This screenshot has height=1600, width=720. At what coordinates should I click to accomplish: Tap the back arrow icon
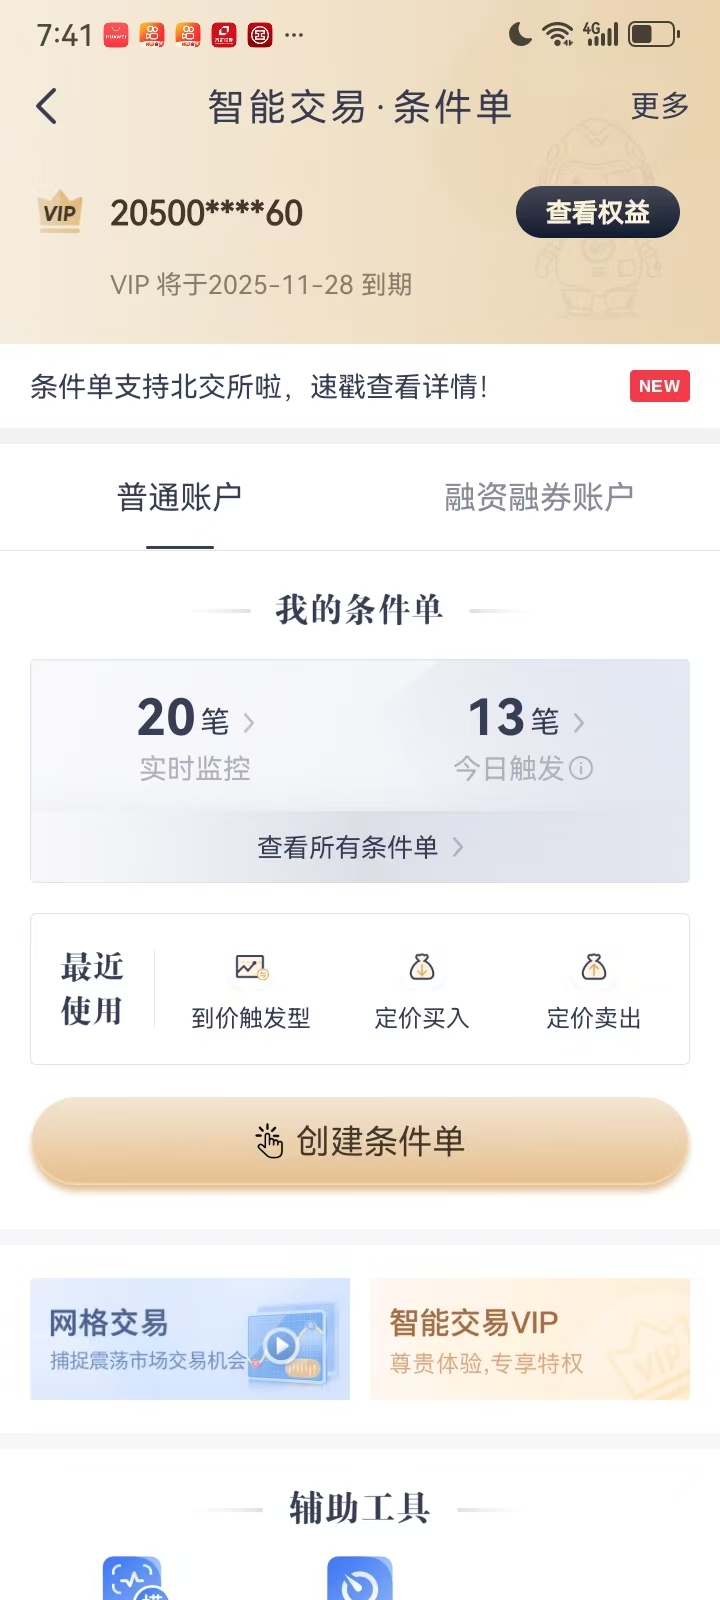click(x=47, y=106)
